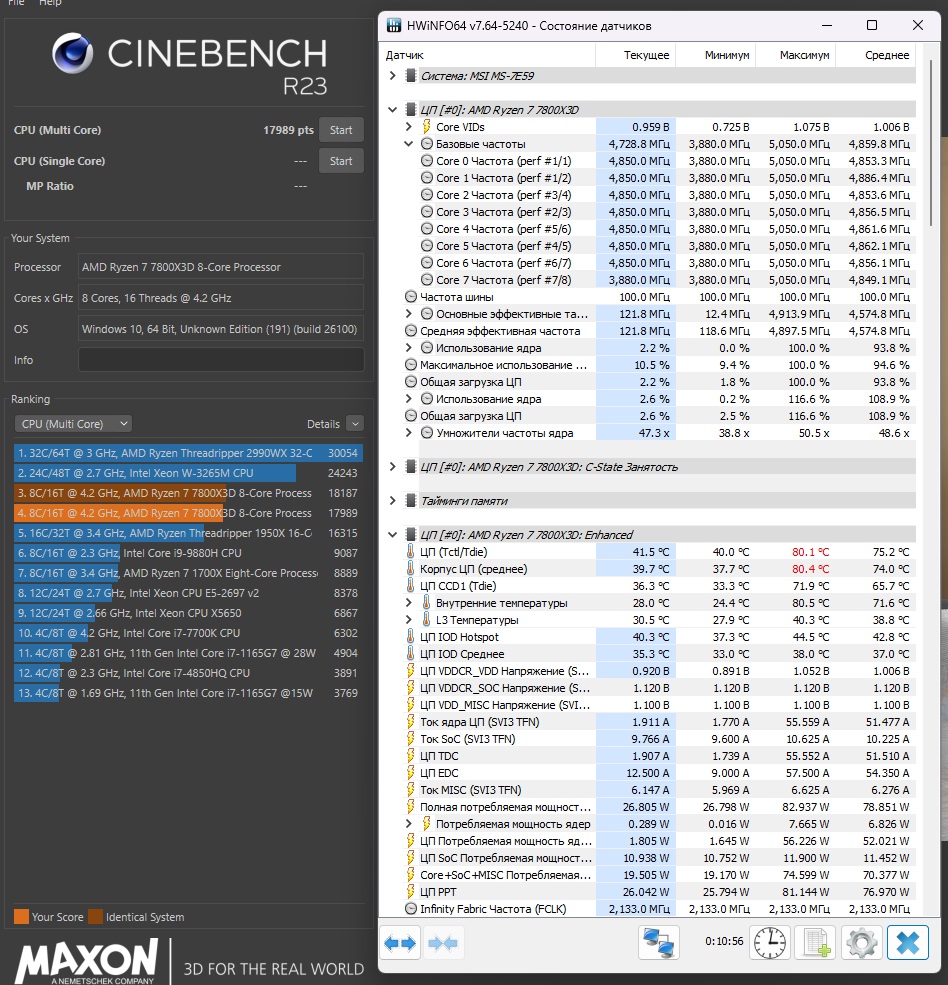Image resolution: width=948 pixels, height=985 pixels.
Task: Toggle the ranking Details dropdown arrow
Action: (355, 424)
